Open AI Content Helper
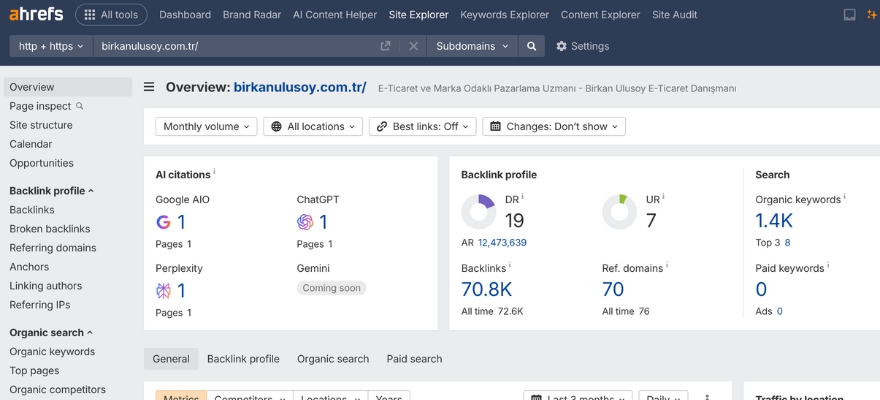Viewport: 880px width, 400px height. coord(335,15)
